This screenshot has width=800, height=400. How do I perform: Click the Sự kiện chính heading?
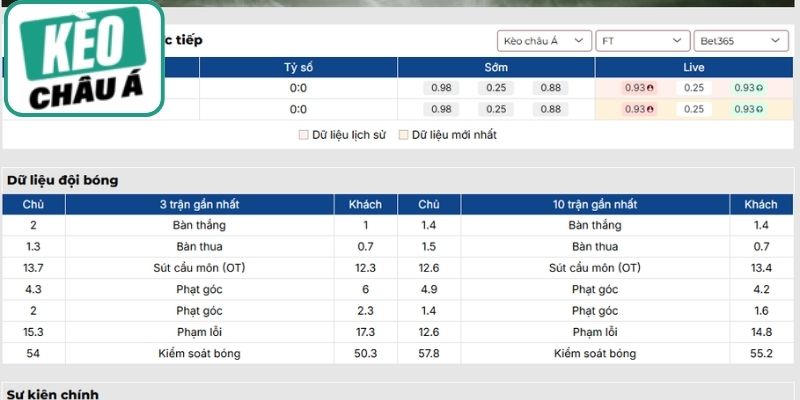point(53,394)
